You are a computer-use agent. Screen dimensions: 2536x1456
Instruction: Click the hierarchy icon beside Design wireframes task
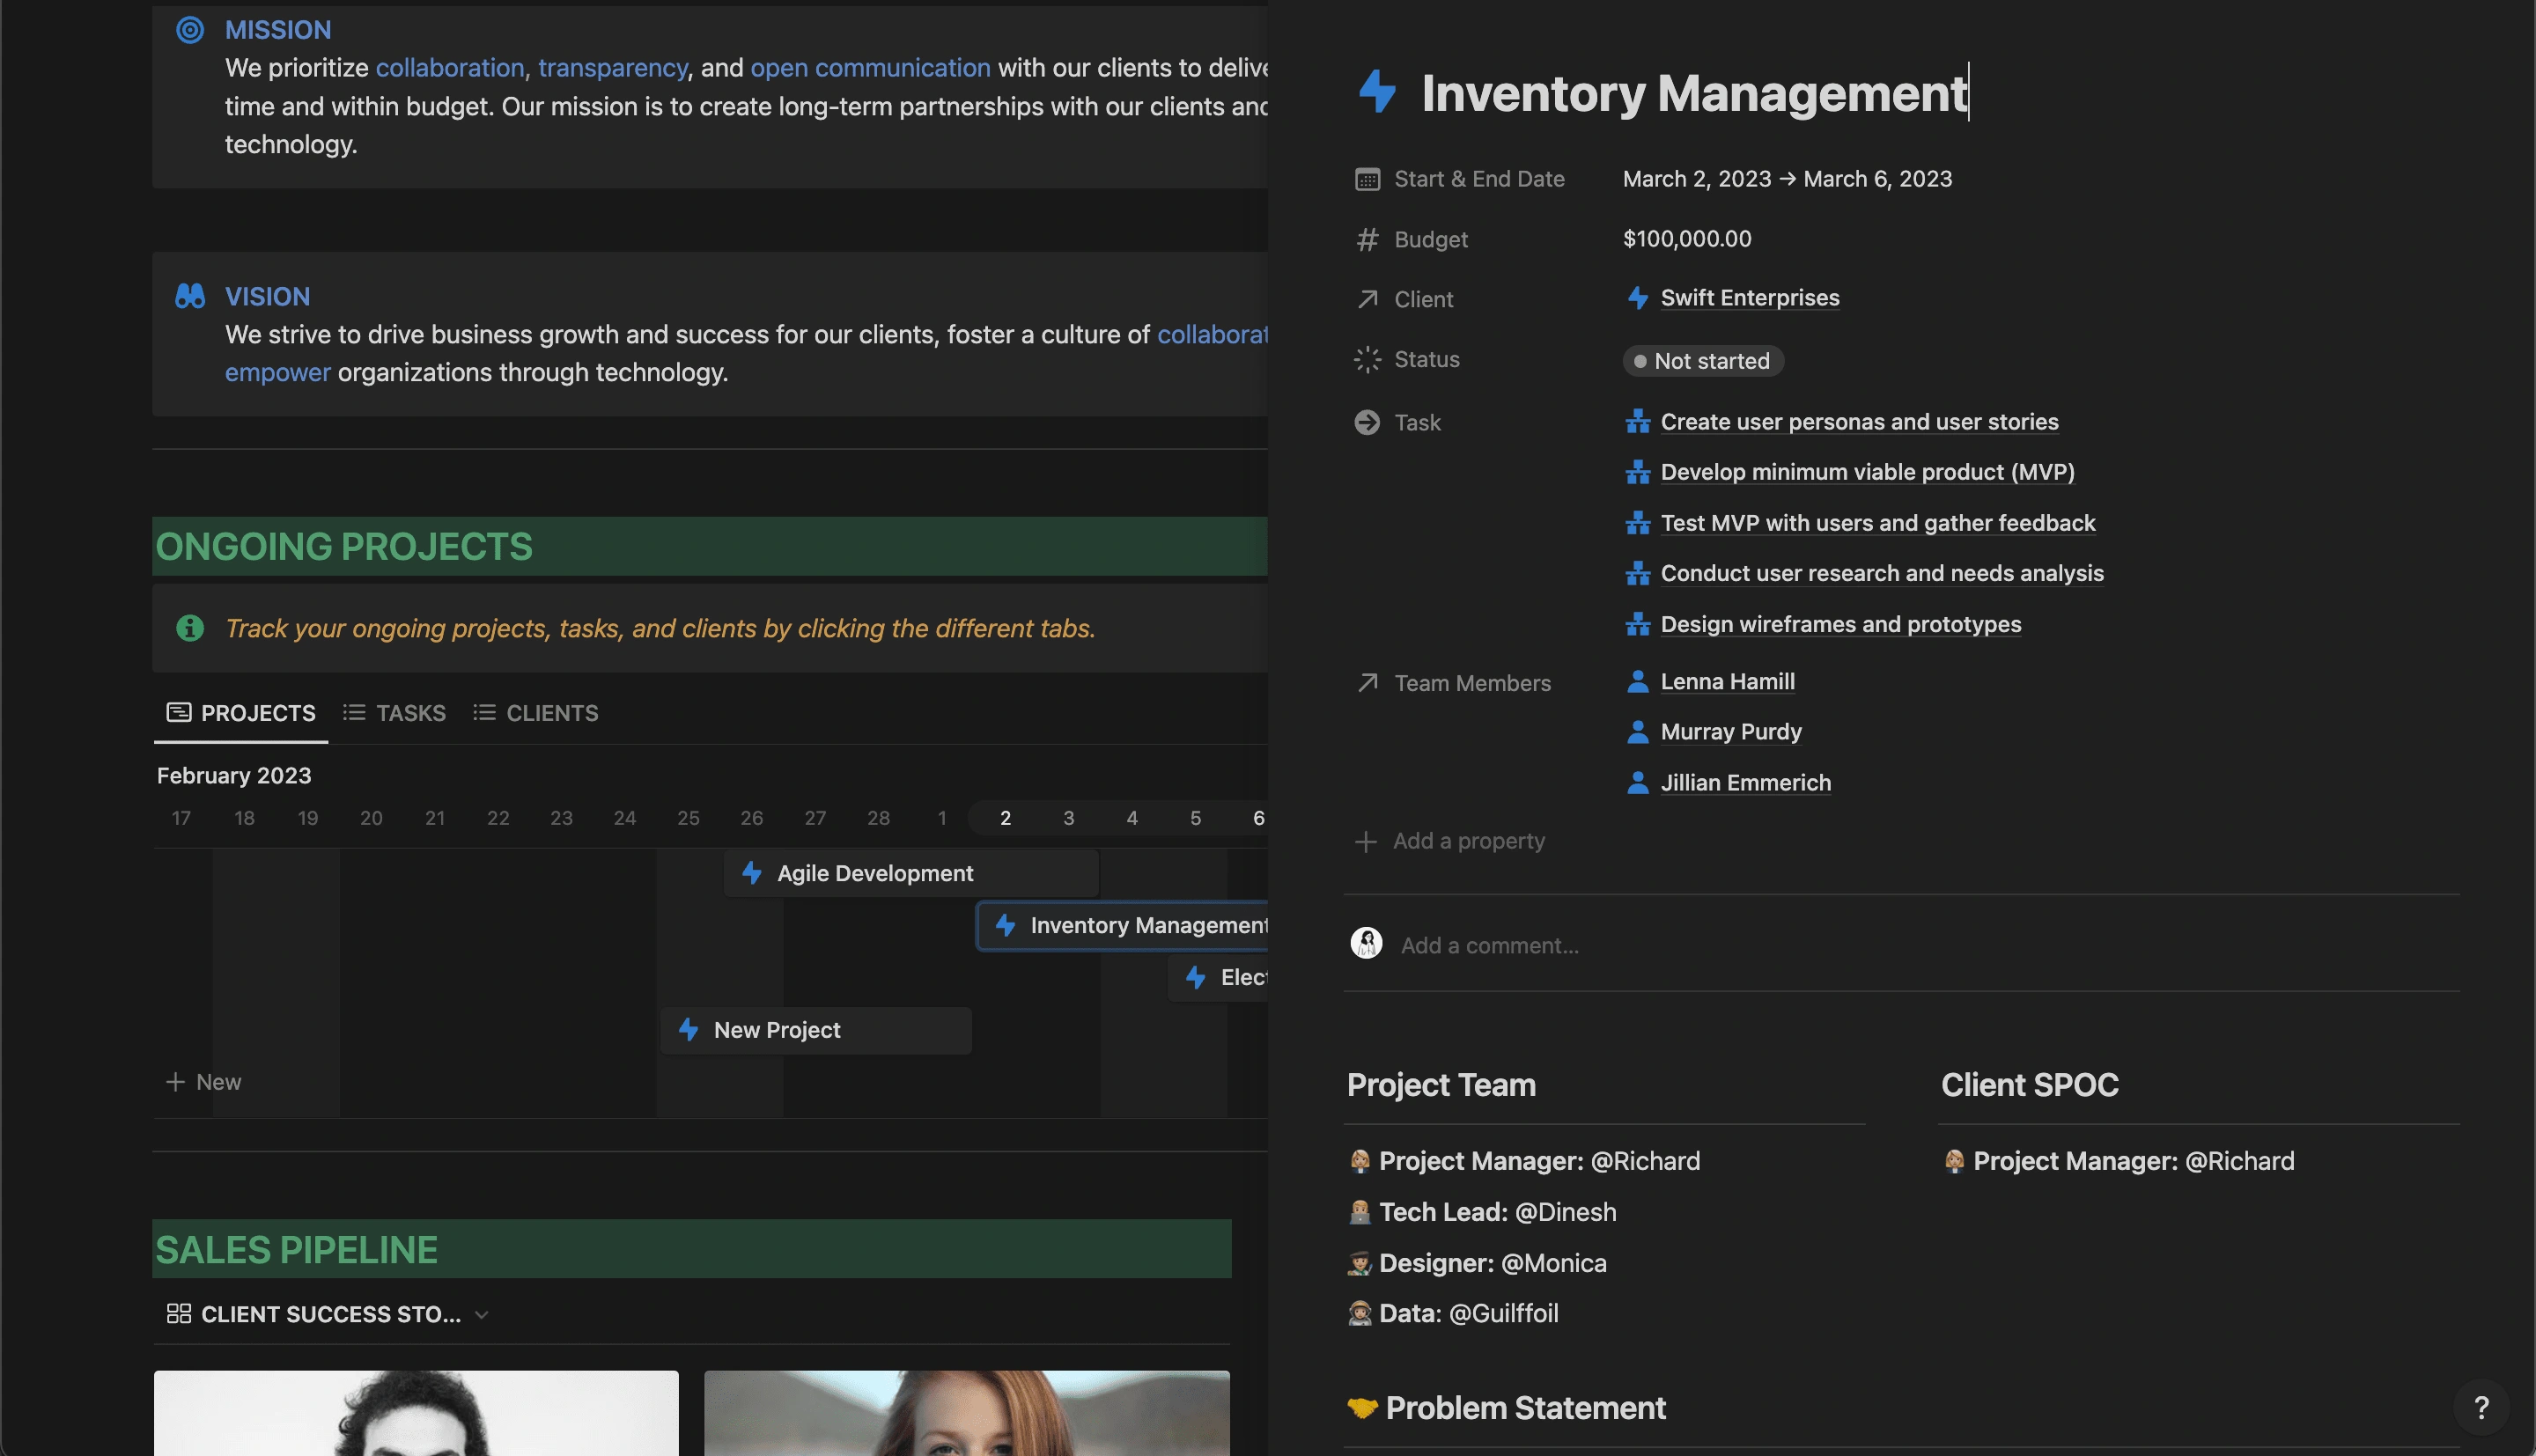(1637, 624)
